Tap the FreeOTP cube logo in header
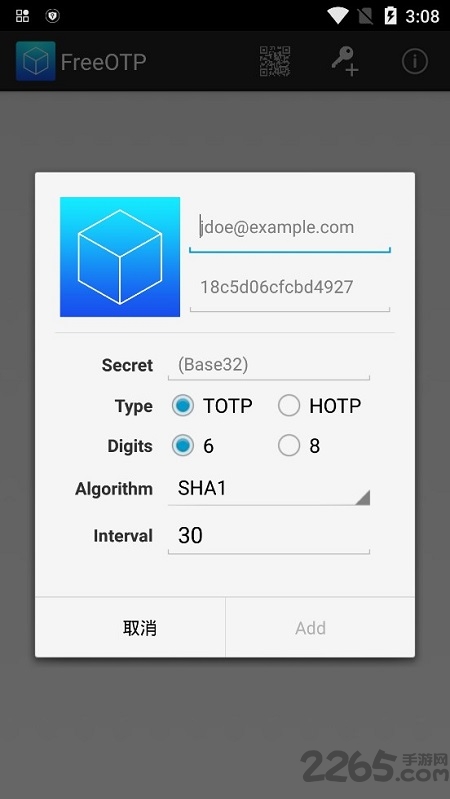The height and width of the screenshot is (799, 450). pyautogui.click(x=36, y=61)
